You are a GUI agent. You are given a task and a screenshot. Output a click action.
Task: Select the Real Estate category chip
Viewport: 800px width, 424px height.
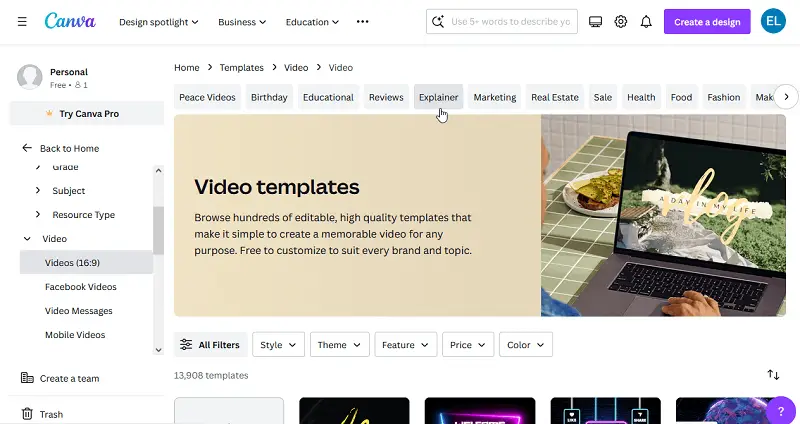click(x=555, y=97)
